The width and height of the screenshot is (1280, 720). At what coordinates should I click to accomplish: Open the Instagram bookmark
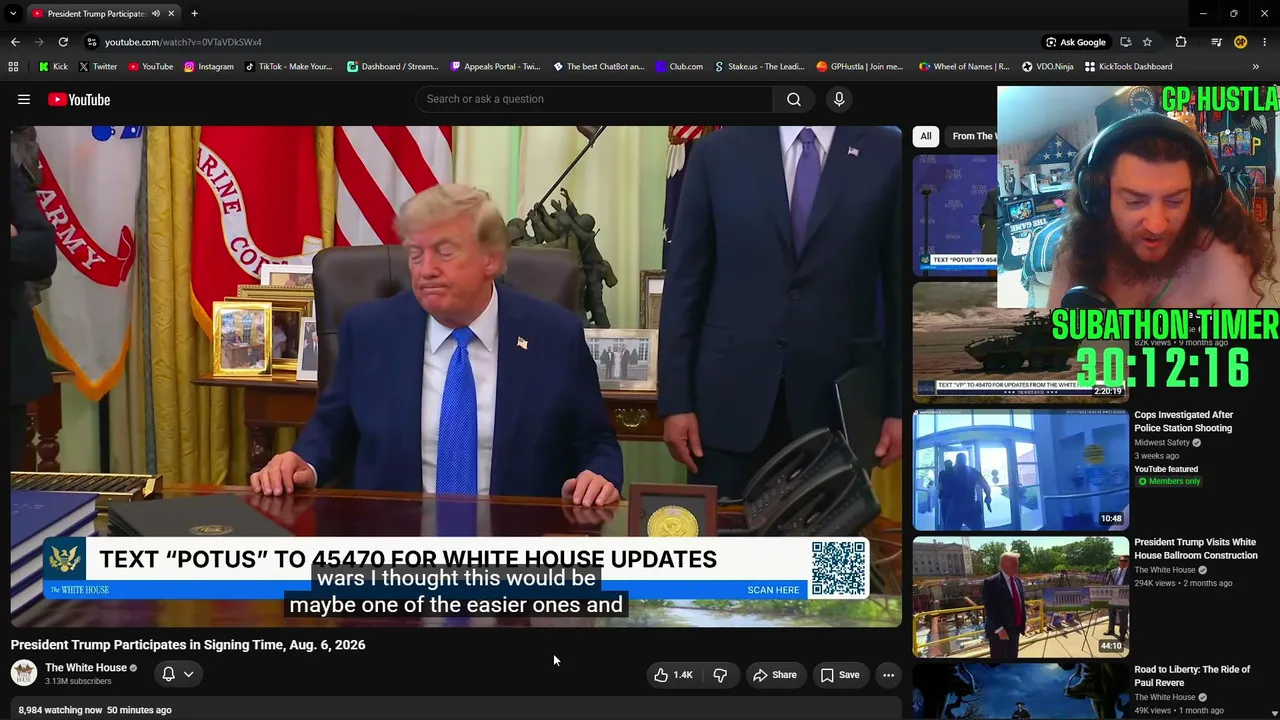209,67
